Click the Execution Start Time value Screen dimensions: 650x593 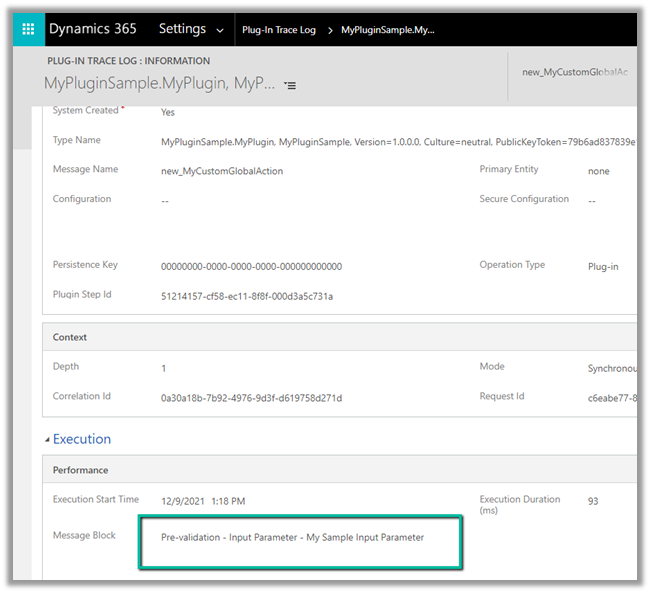[203, 501]
